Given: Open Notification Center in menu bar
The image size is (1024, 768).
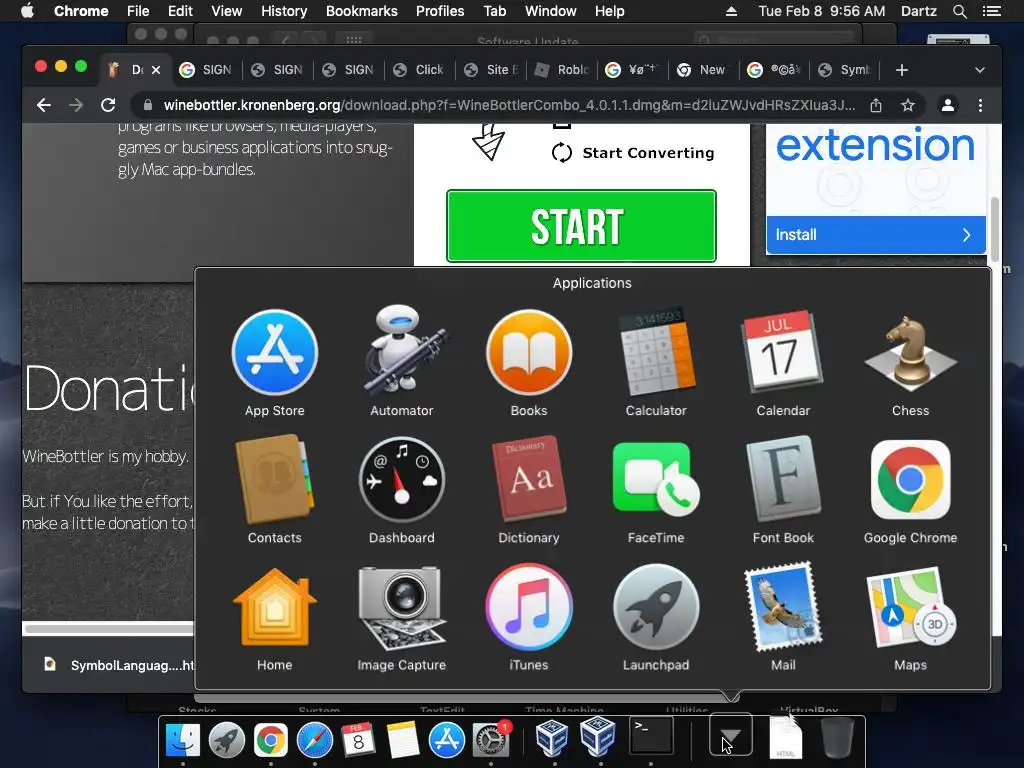Looking at the screenshot, I should [x=991, y=11].
